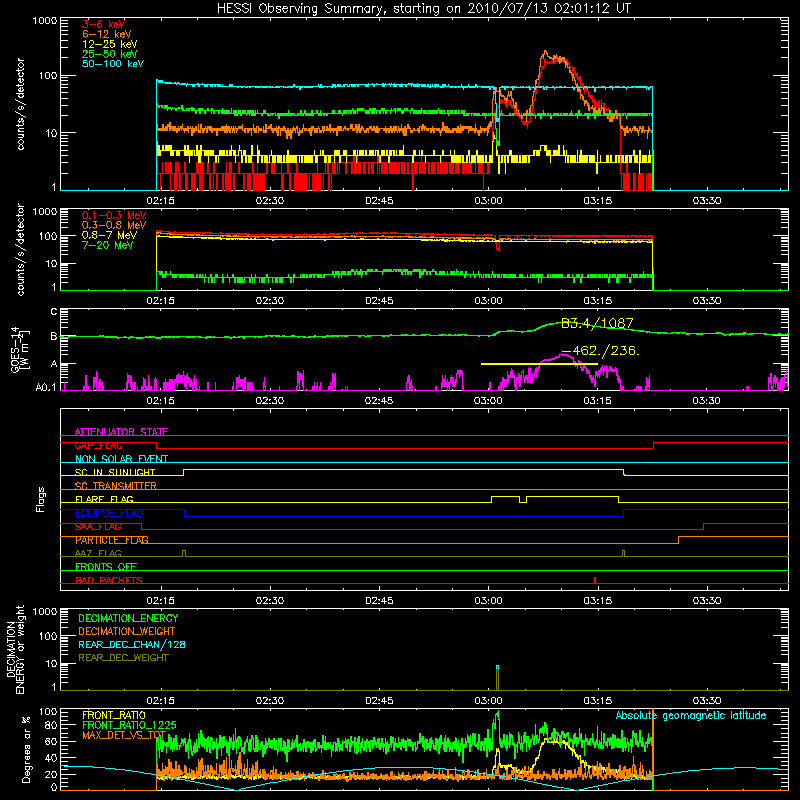
Task: Select the BAD_PACKETS flag label
Action: (x=109, y=580)
